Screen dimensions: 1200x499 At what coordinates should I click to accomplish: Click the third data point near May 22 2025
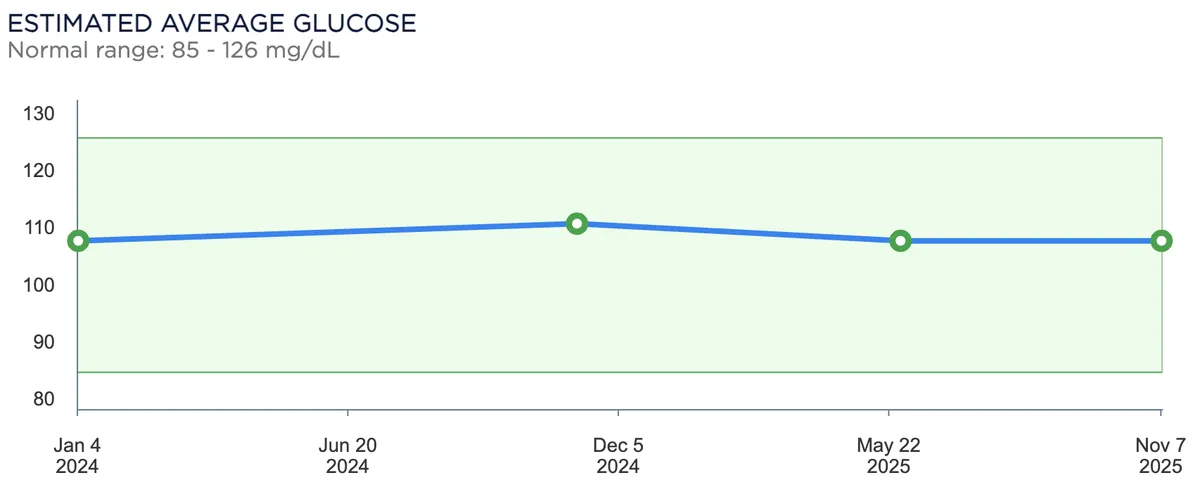(900, 241)
